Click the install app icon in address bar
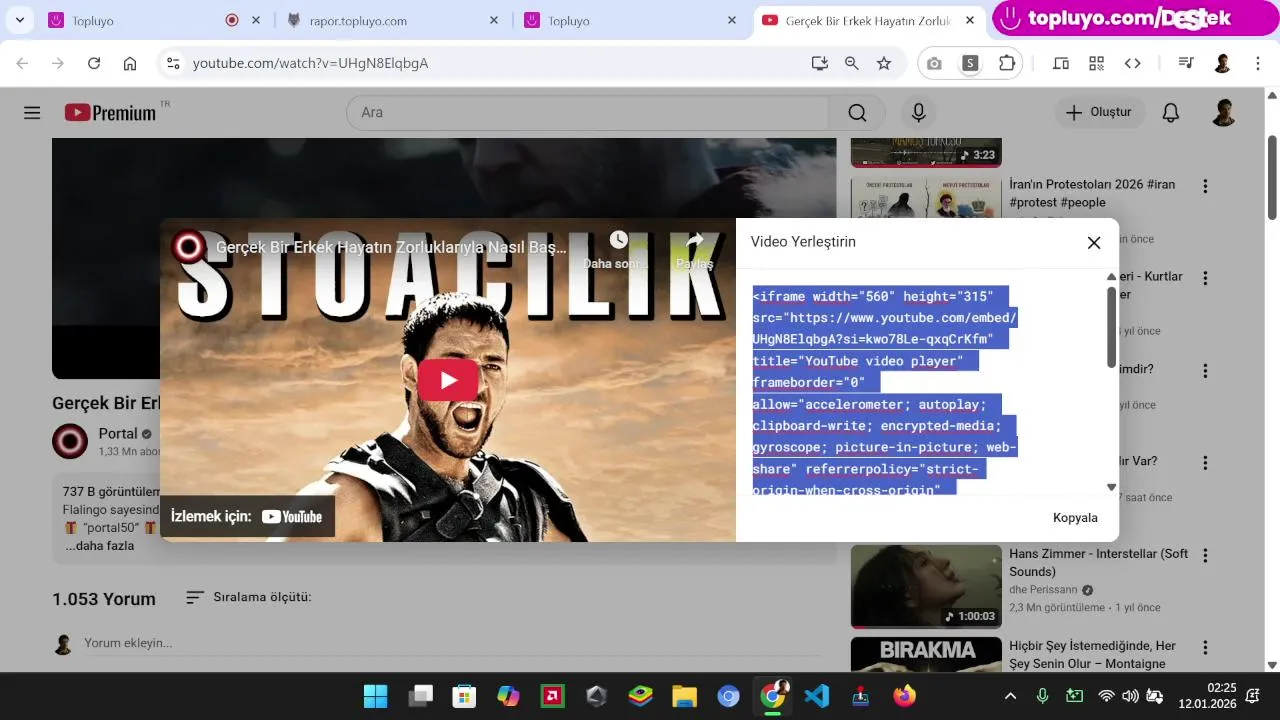Image resolution: width=1280 pixels, height=720 pixels. coord(820,63)
